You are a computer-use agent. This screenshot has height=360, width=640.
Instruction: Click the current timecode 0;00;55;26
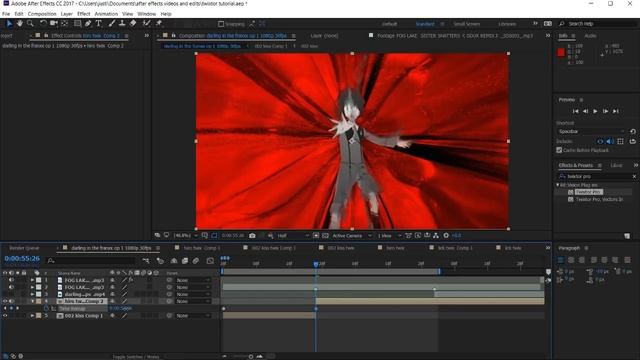pos(22,259)
